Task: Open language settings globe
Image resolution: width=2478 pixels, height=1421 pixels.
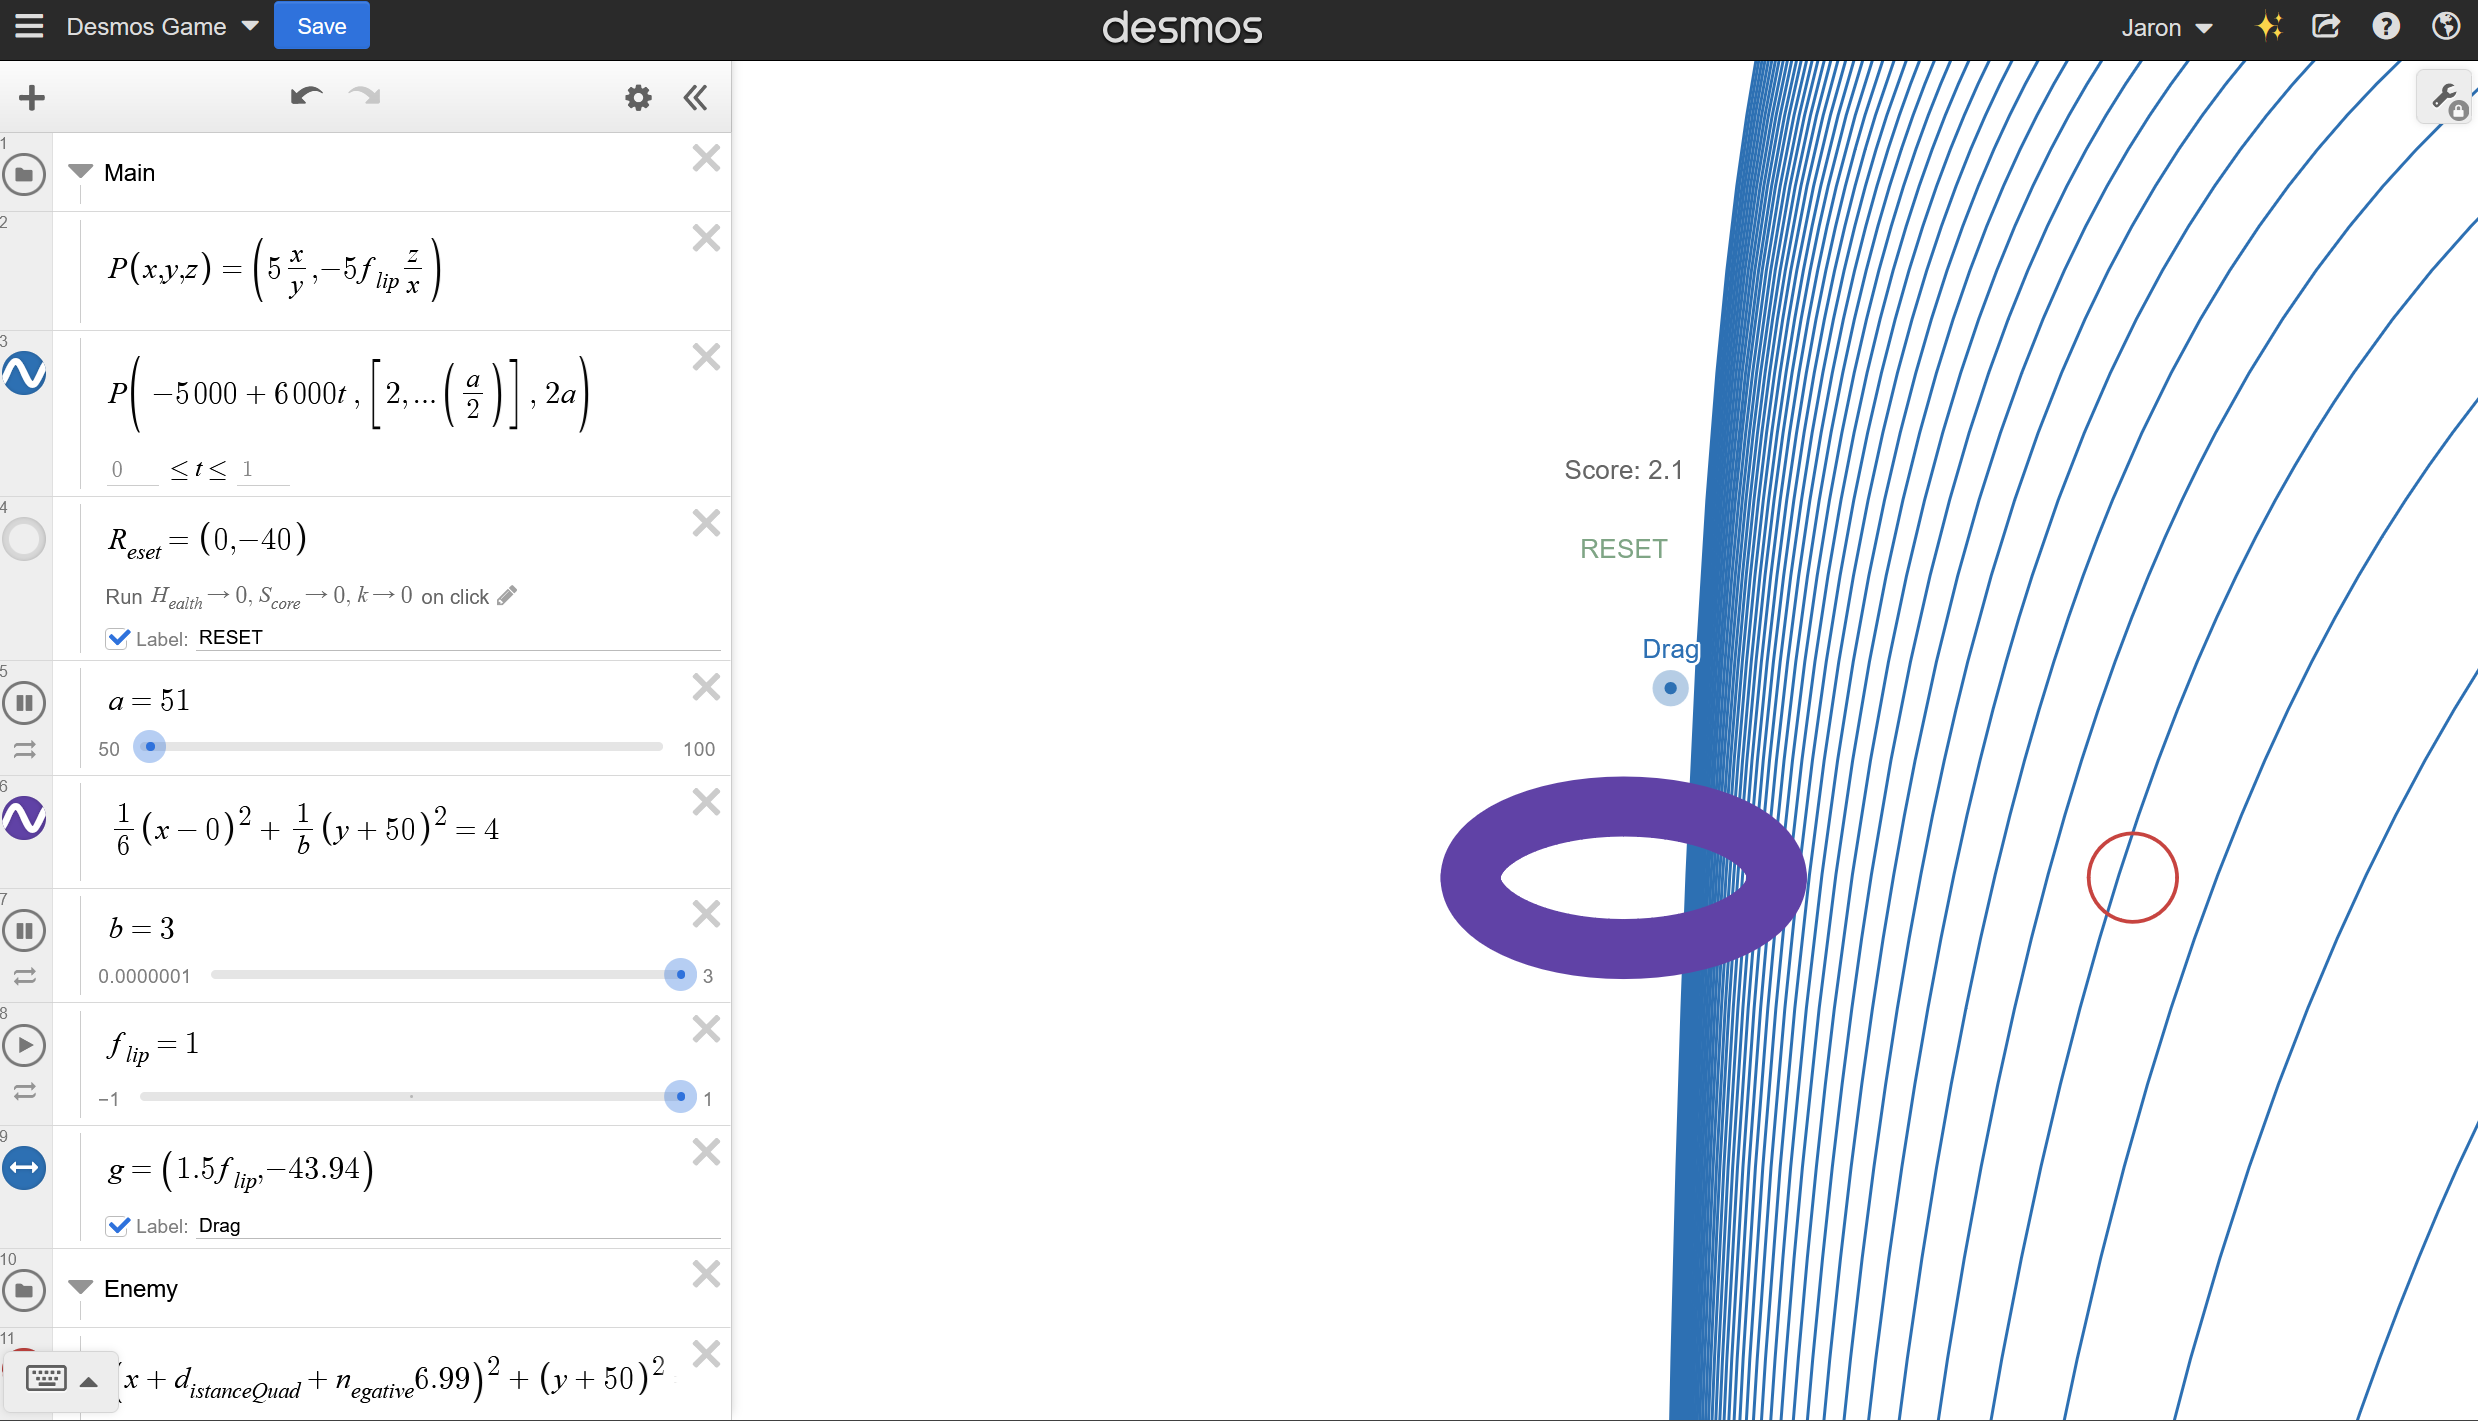Action: (2446, 26)
